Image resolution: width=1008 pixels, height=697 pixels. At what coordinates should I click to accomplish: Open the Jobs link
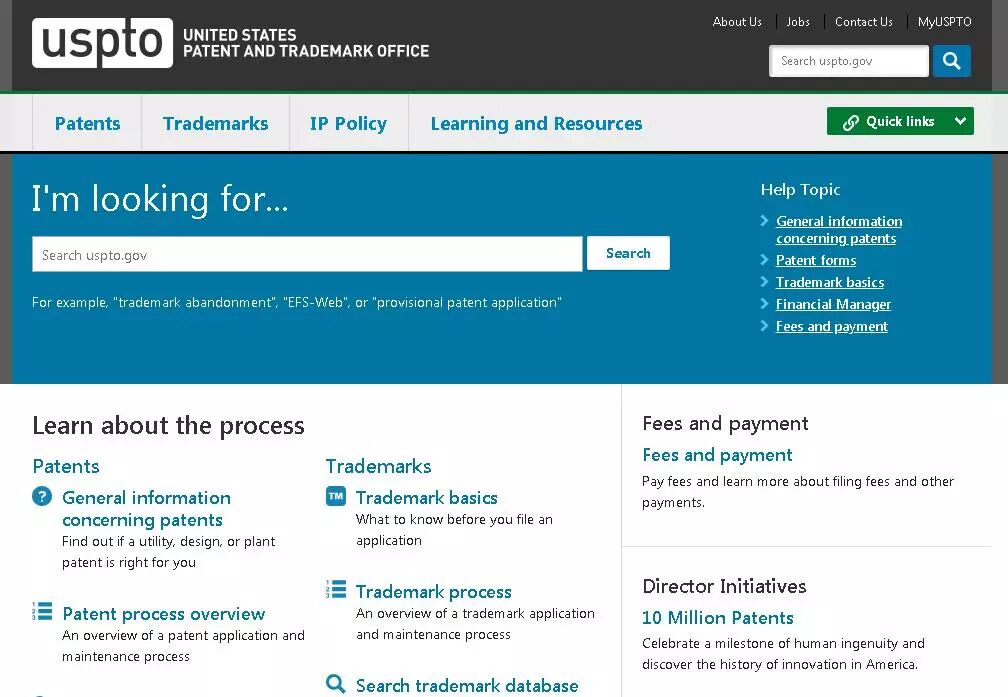(798, 22)
